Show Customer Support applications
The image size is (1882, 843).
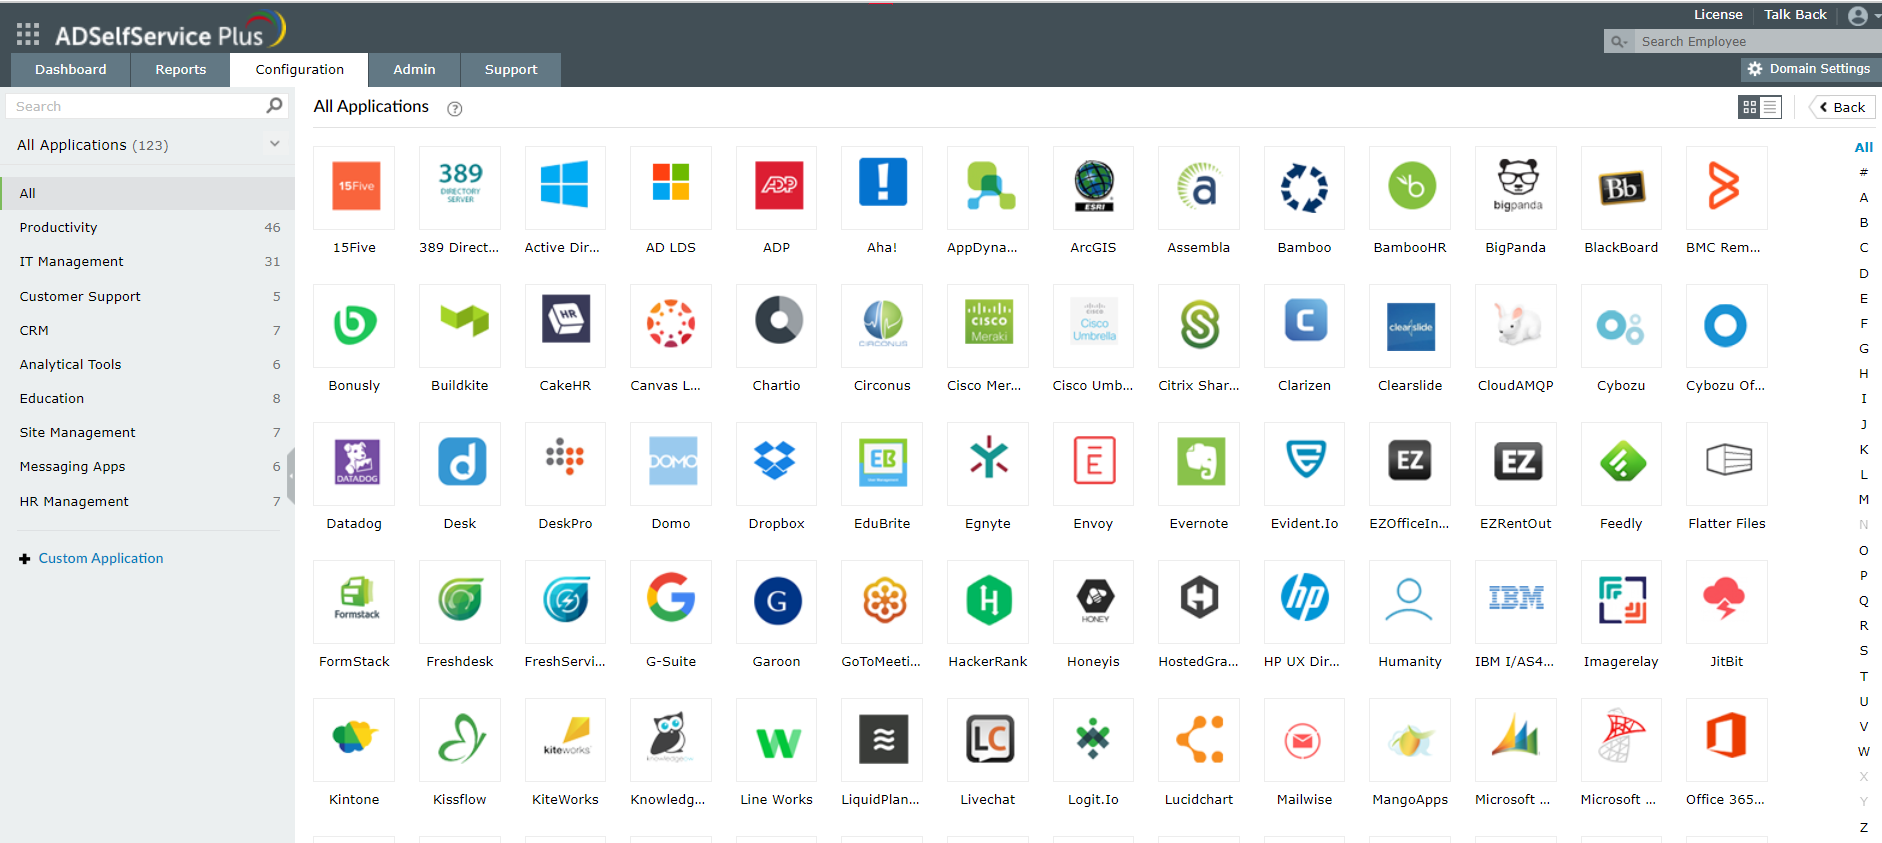(x=148, y=296)
